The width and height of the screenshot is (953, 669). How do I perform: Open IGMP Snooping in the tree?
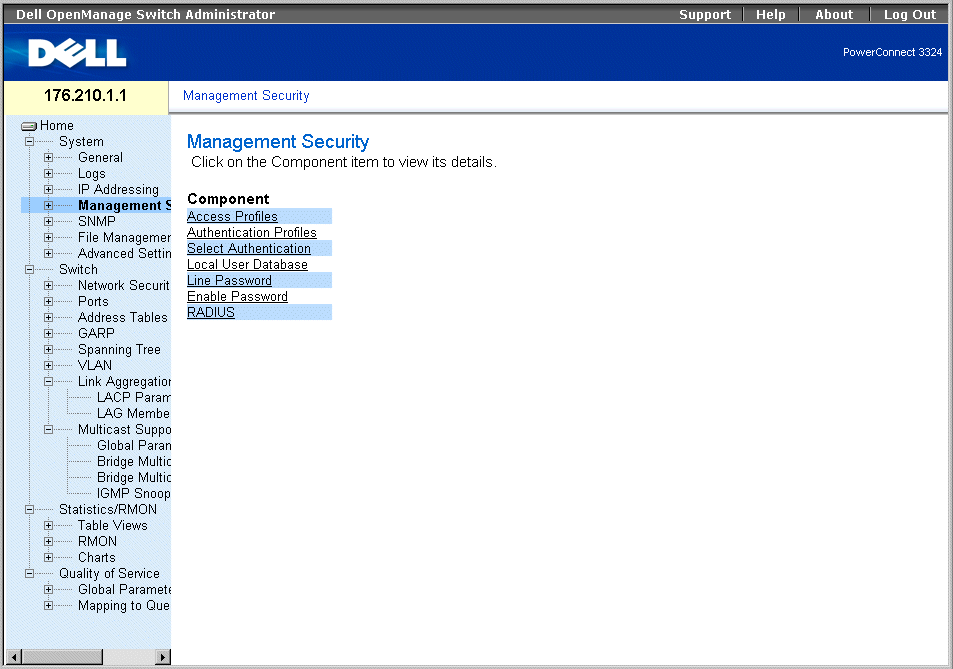click(x=134, y=493)
